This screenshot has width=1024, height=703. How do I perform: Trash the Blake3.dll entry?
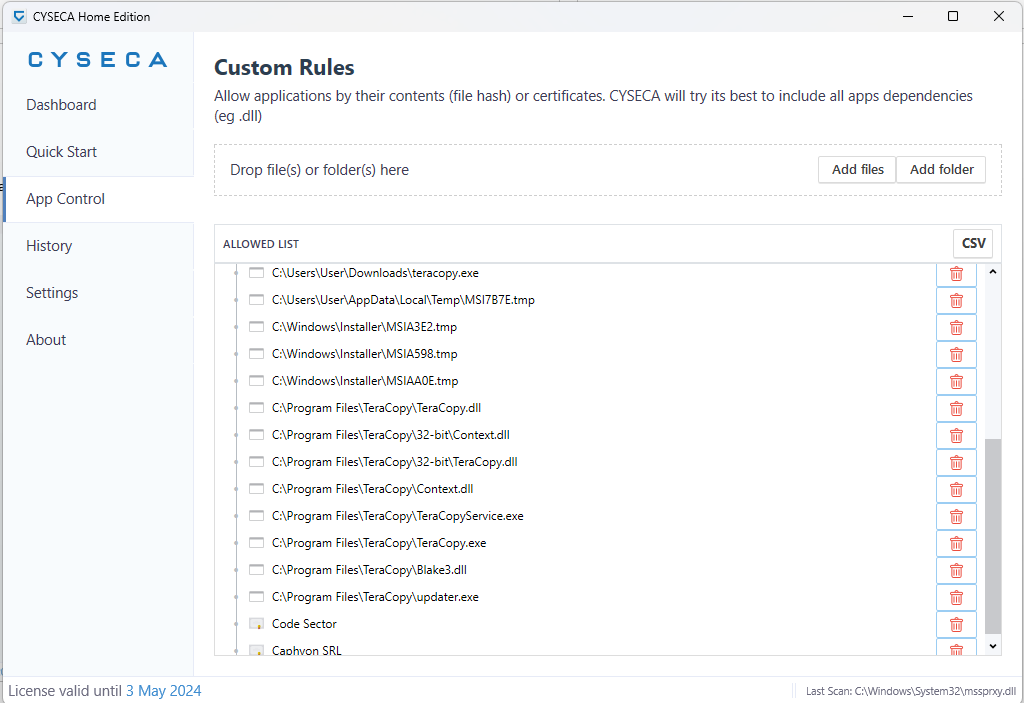(956, 571)
